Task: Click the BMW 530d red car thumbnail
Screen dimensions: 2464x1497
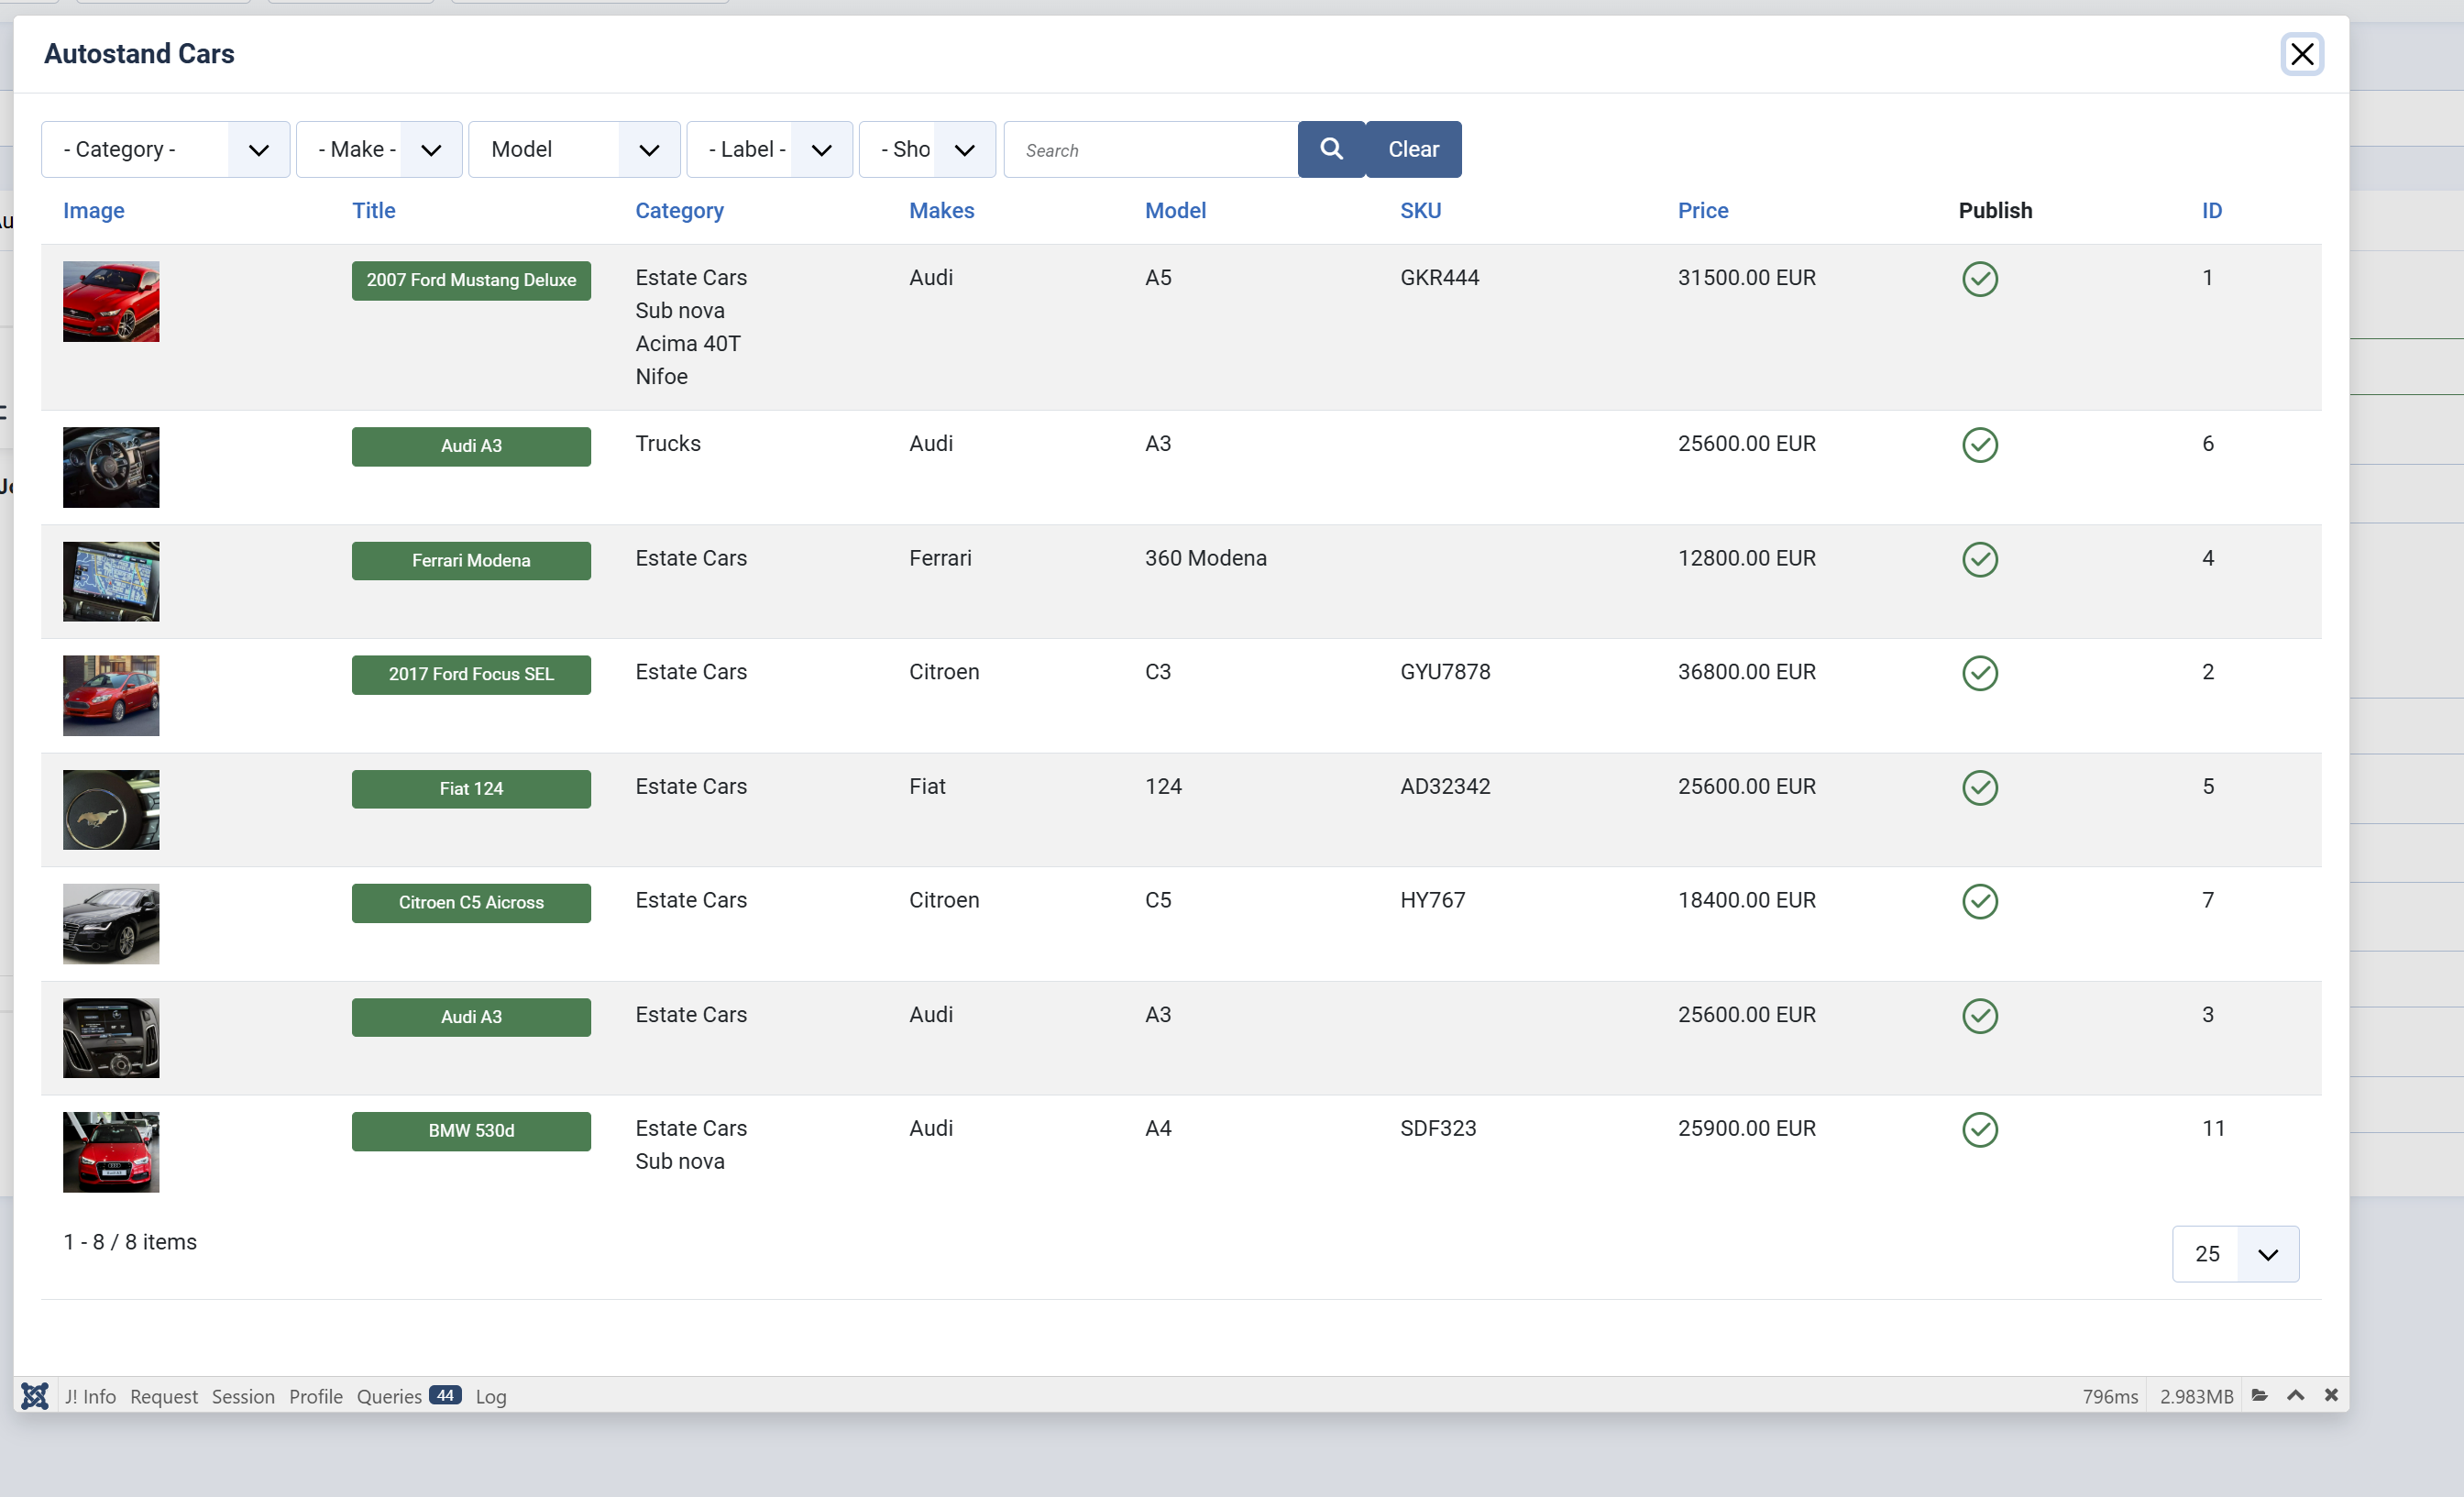Action: pos(111,1151)
